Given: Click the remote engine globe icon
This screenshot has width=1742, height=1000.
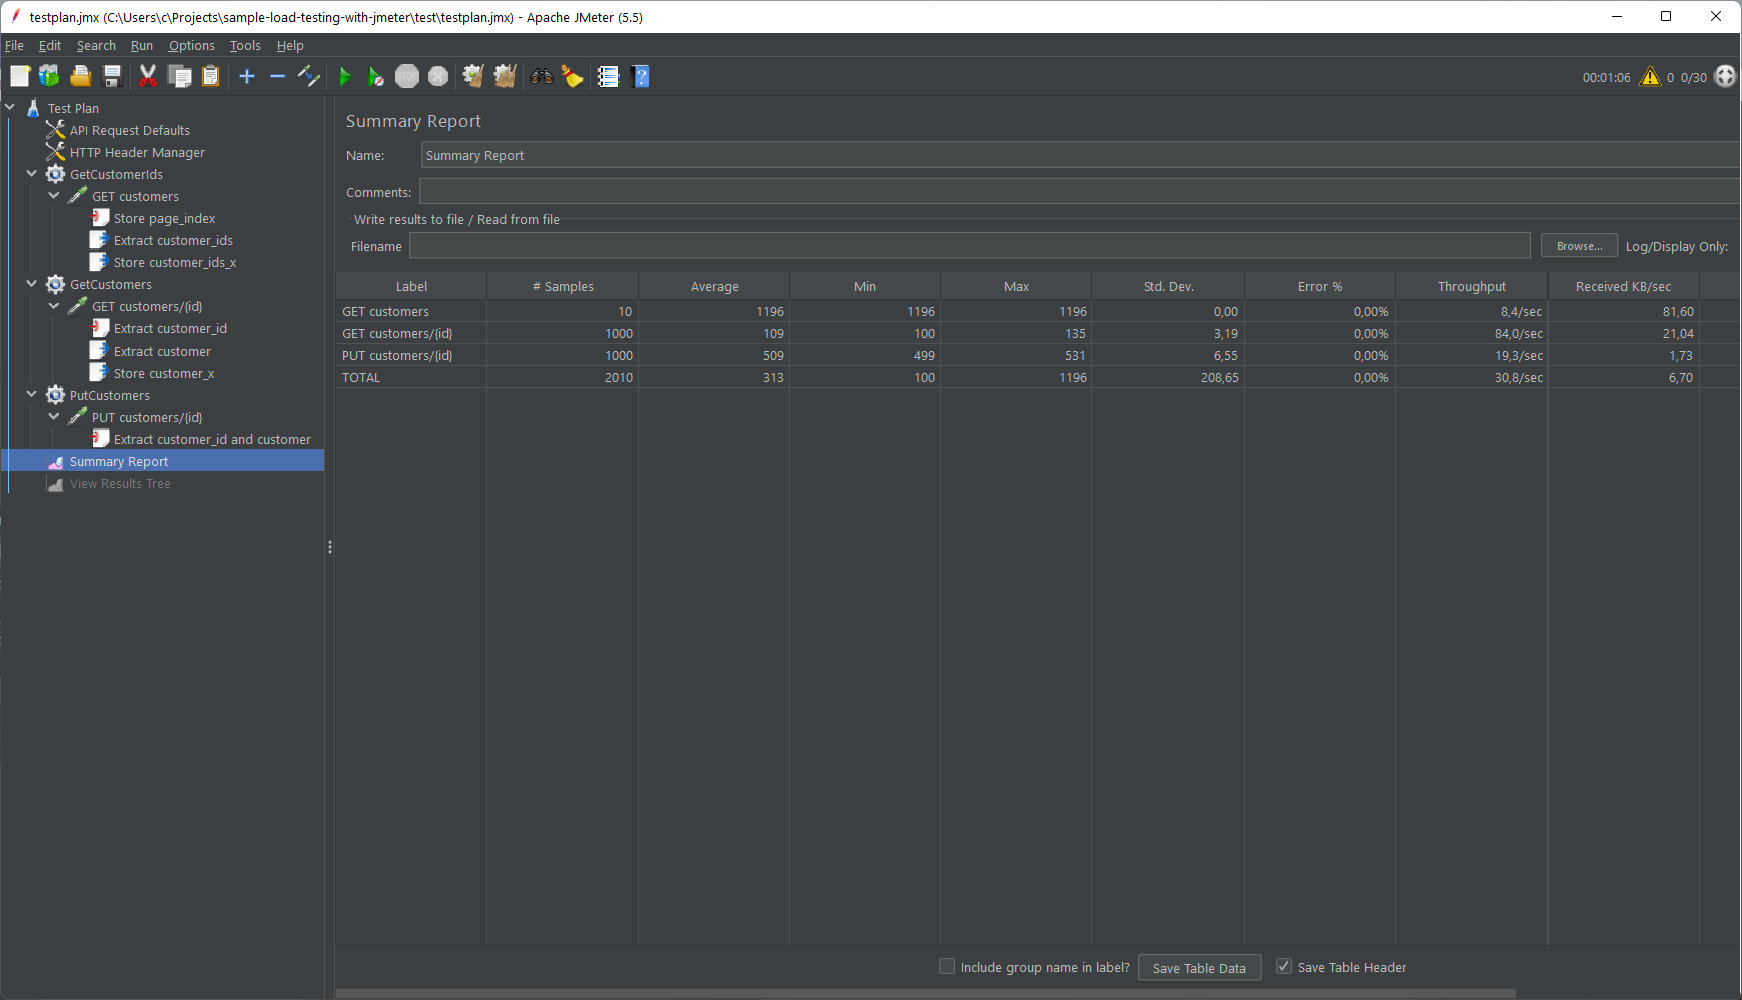Looking at the screenshot, I should (x=1725, y=76).
